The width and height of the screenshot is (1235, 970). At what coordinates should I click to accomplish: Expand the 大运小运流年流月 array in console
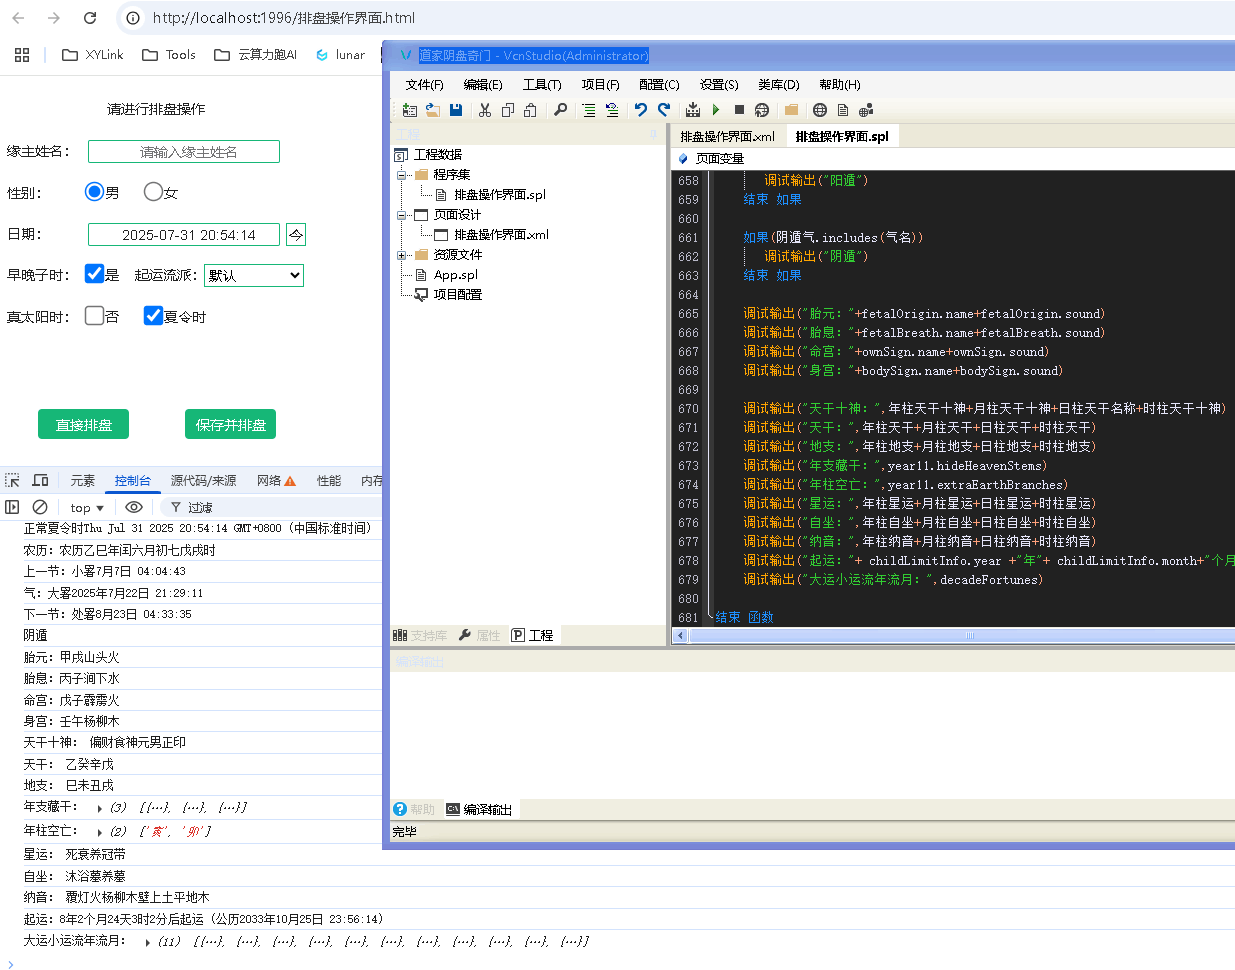(x=148, y=942)
